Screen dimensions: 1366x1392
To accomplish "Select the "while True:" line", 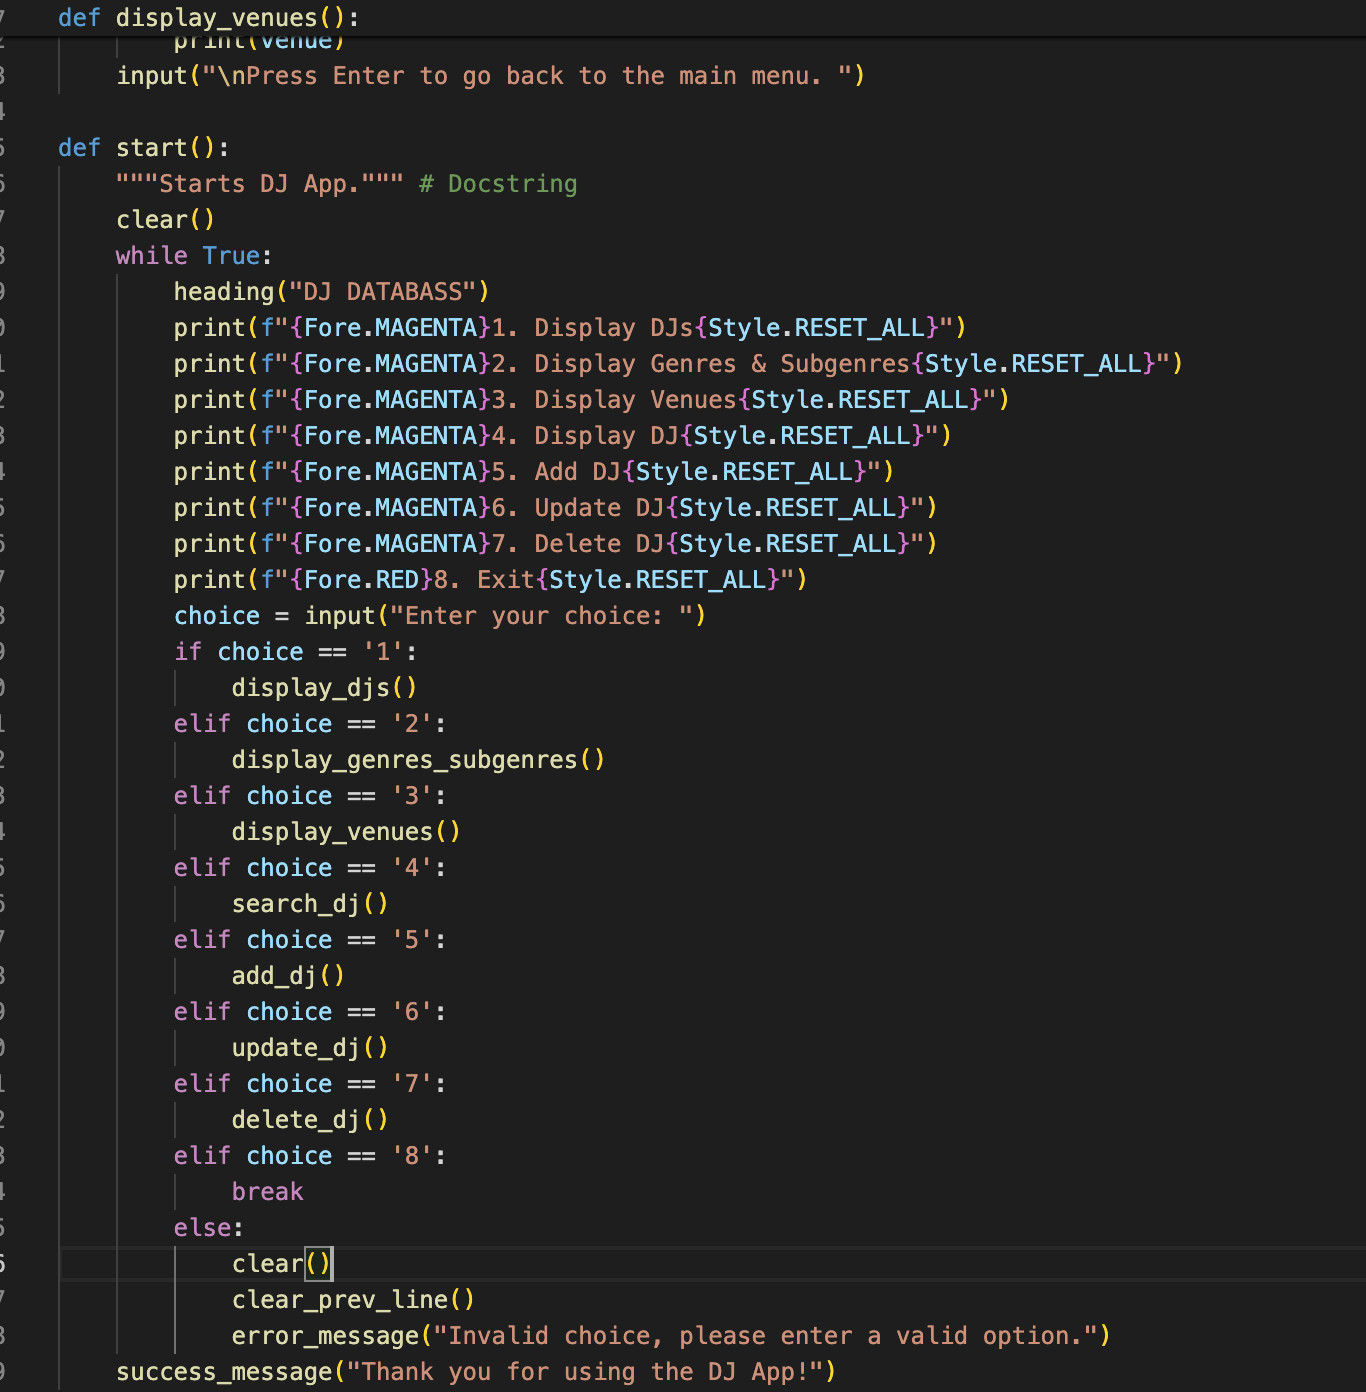I will [x=194, y=256].
